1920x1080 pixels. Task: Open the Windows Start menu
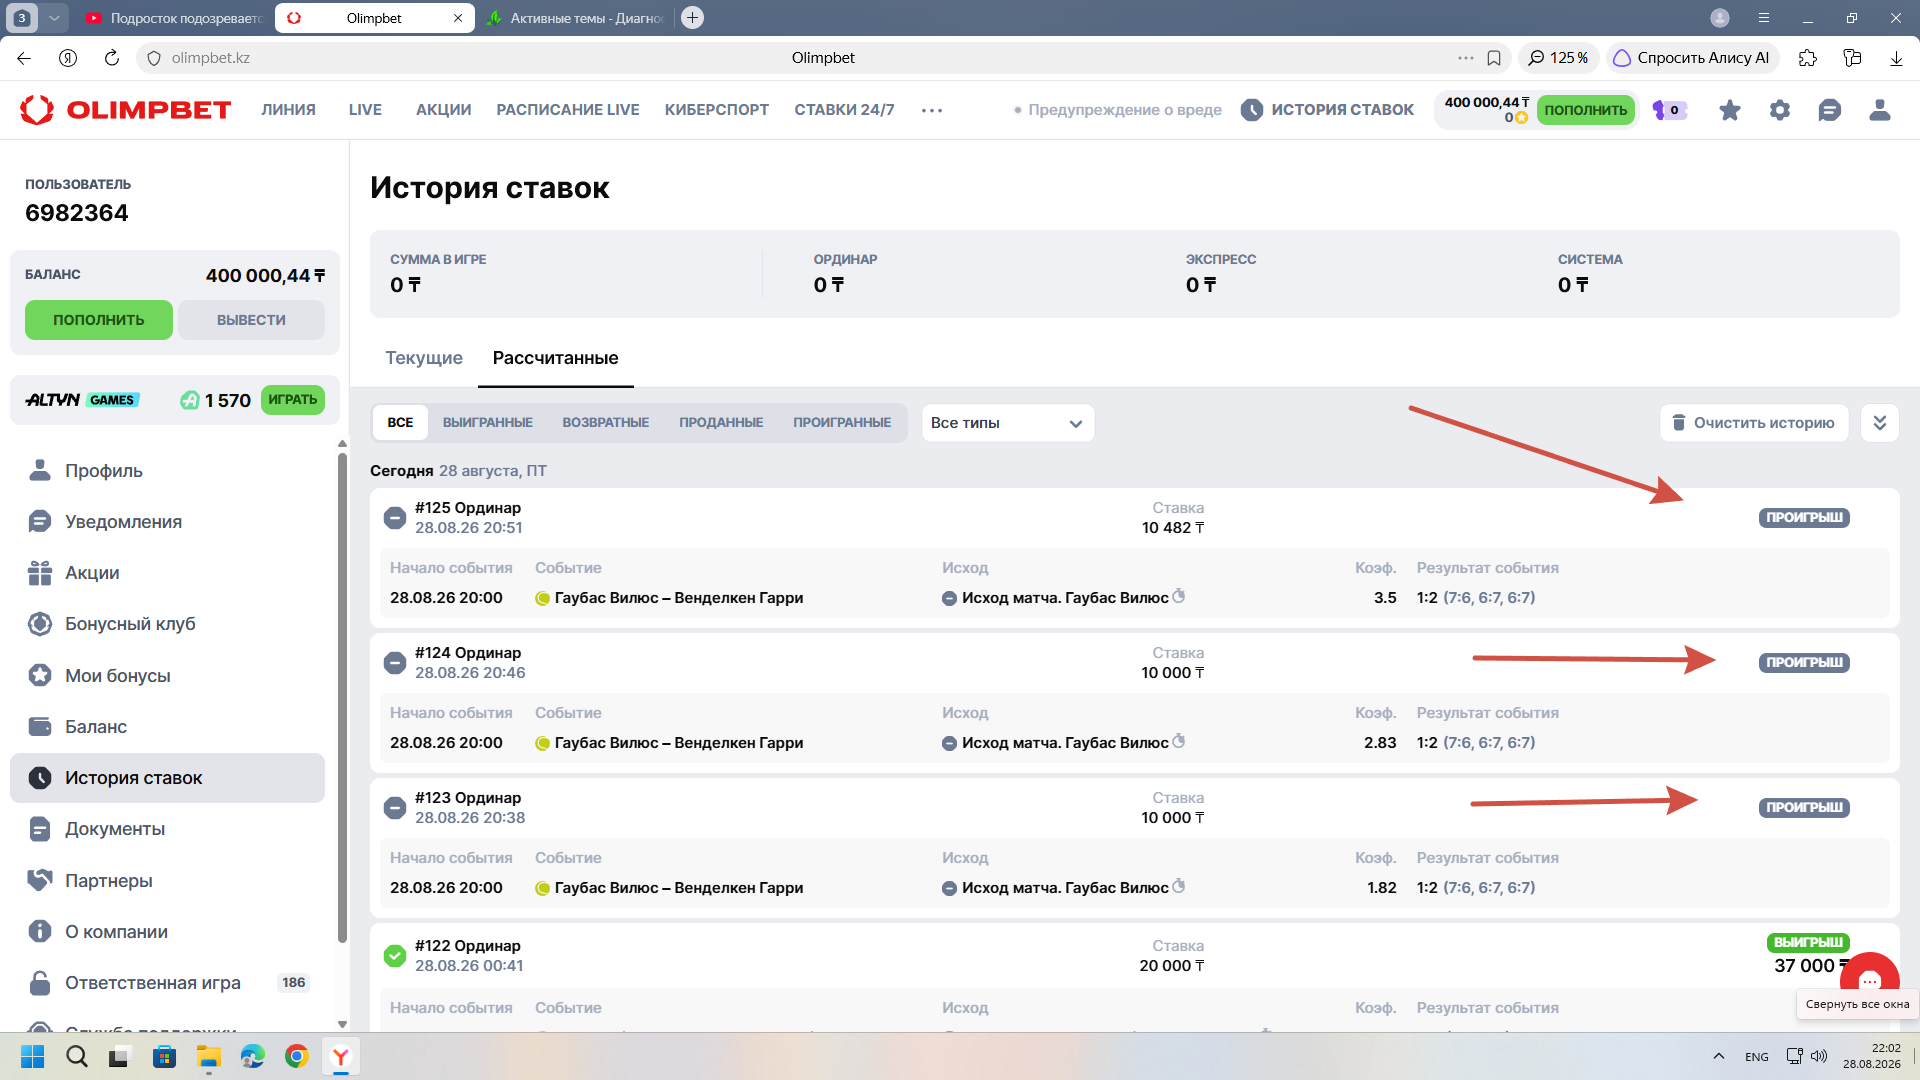point(33,1057)
